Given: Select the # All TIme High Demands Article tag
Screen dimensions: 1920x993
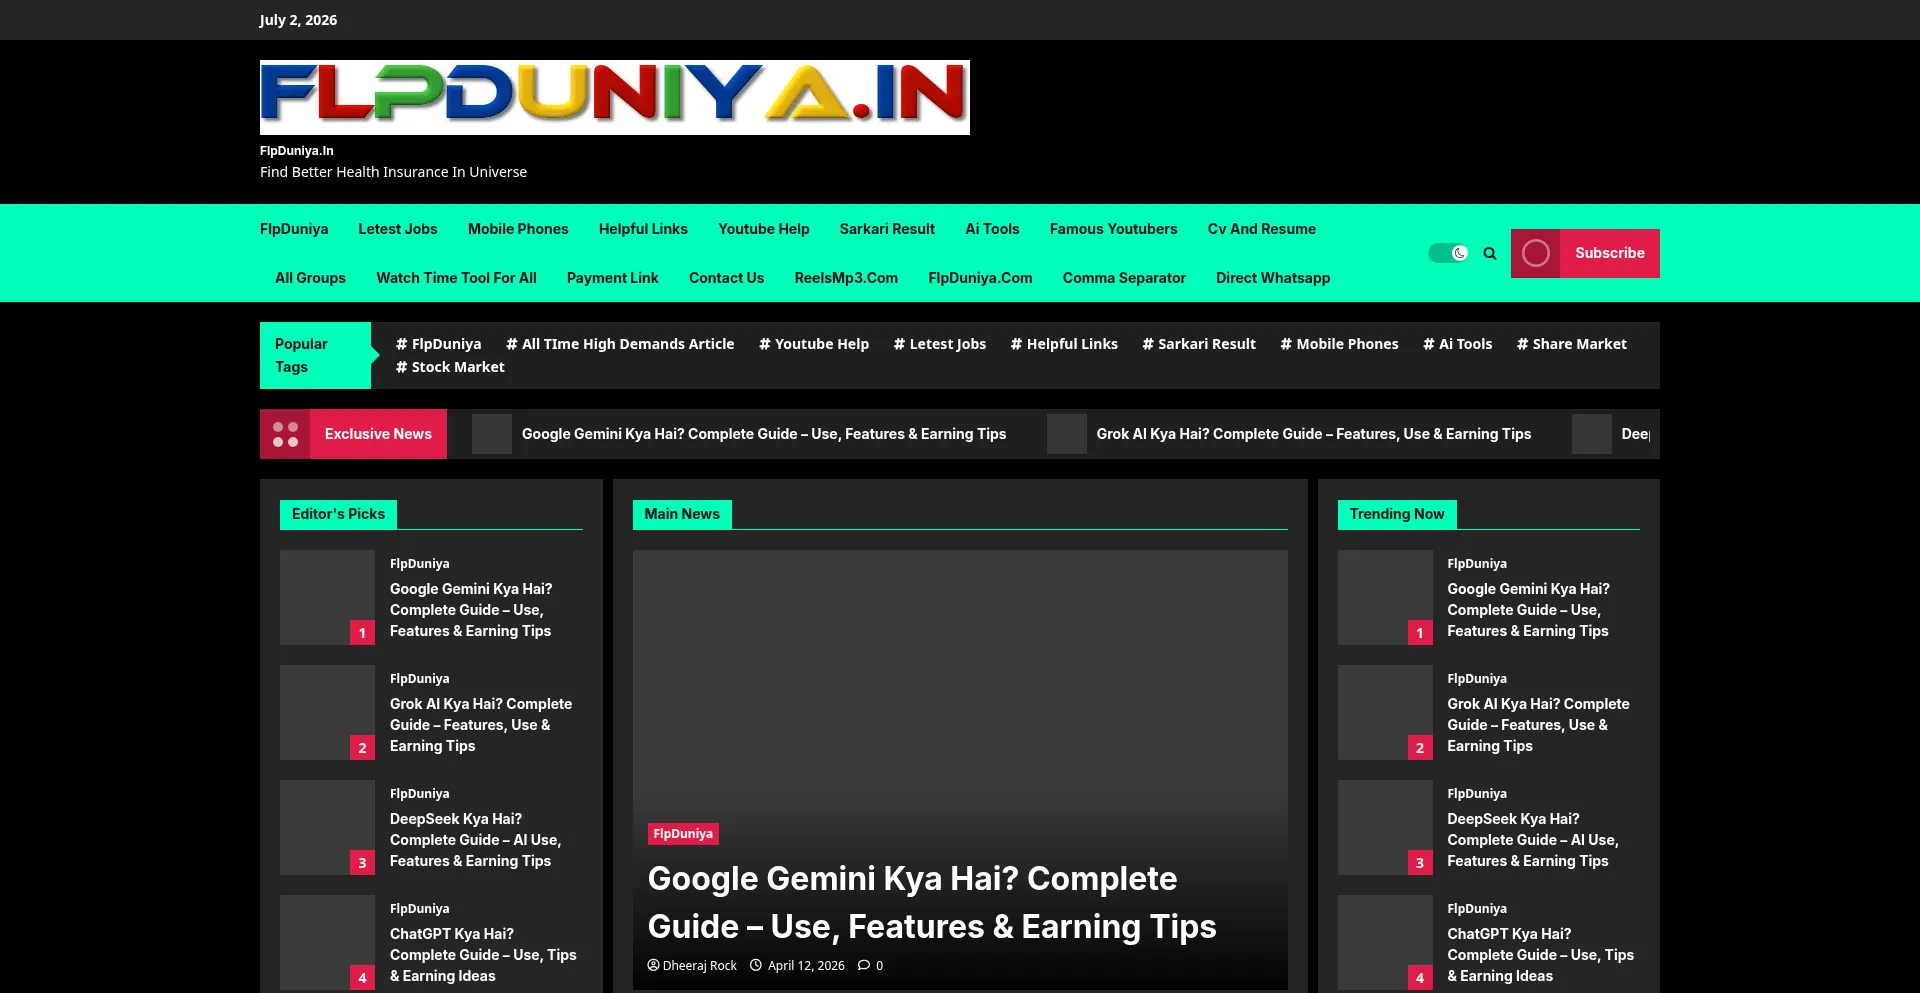Looking at the screenshot, I should point(620,344).
